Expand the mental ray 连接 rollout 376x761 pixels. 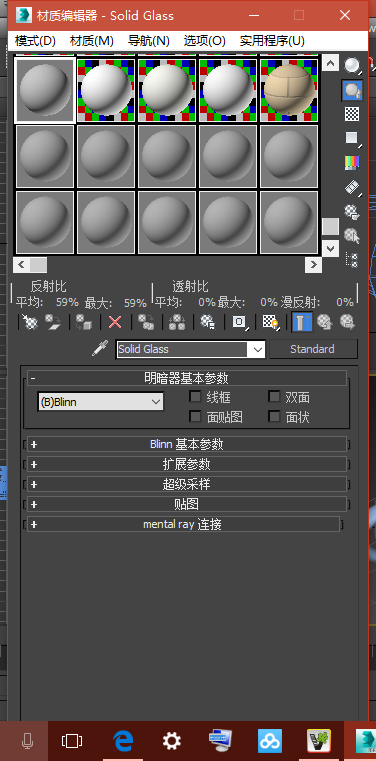[x=183, y=524]
